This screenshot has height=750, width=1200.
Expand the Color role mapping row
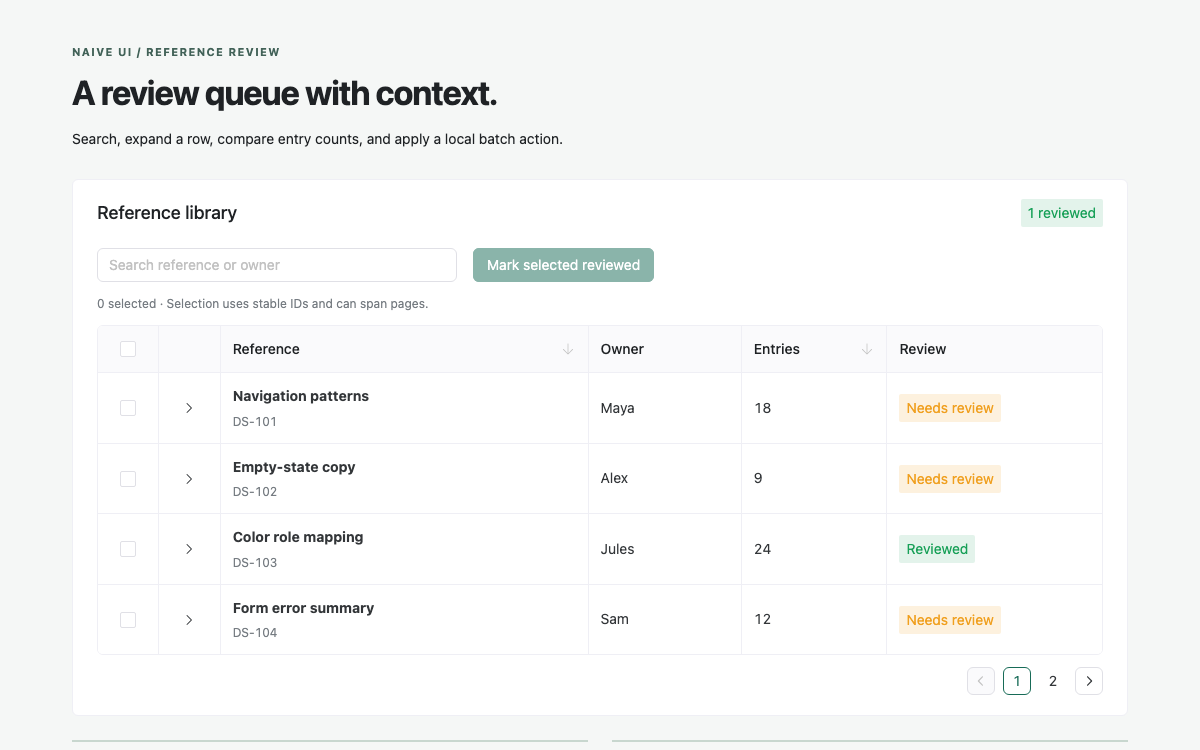coord(189,549)
